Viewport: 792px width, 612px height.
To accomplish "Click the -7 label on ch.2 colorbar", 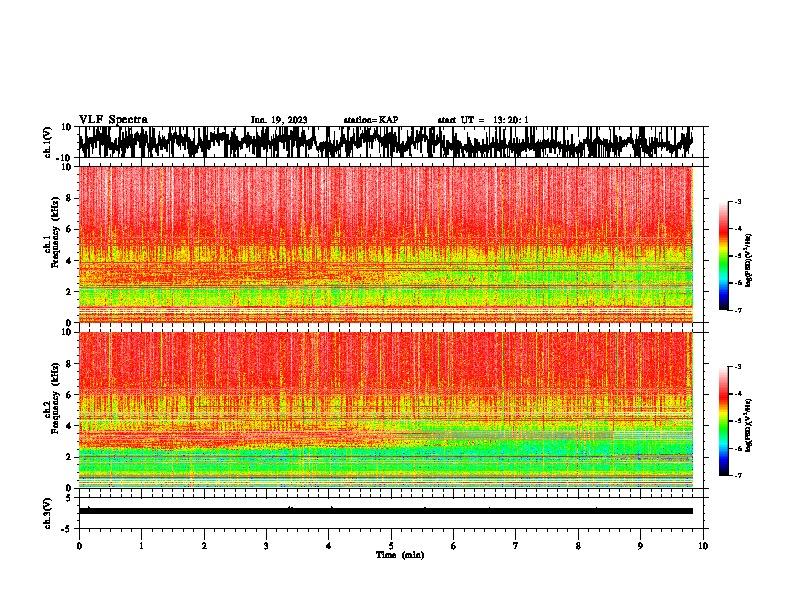I will tap(737, 475).
